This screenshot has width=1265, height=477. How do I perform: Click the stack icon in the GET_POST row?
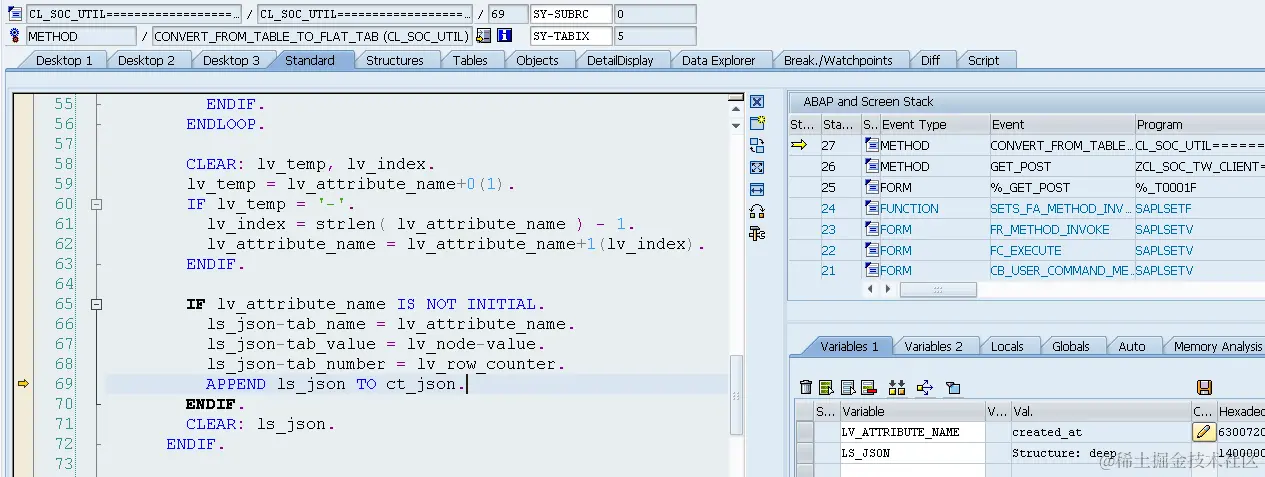[x=871, y=167]
